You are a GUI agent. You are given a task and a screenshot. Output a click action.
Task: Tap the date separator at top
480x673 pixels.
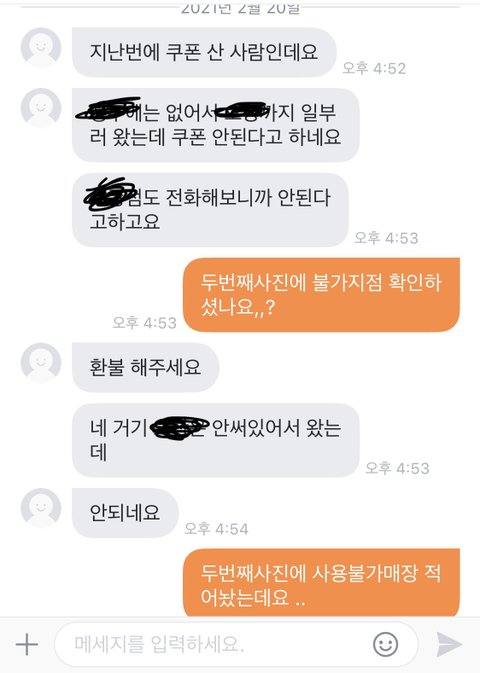coord(240,8)
